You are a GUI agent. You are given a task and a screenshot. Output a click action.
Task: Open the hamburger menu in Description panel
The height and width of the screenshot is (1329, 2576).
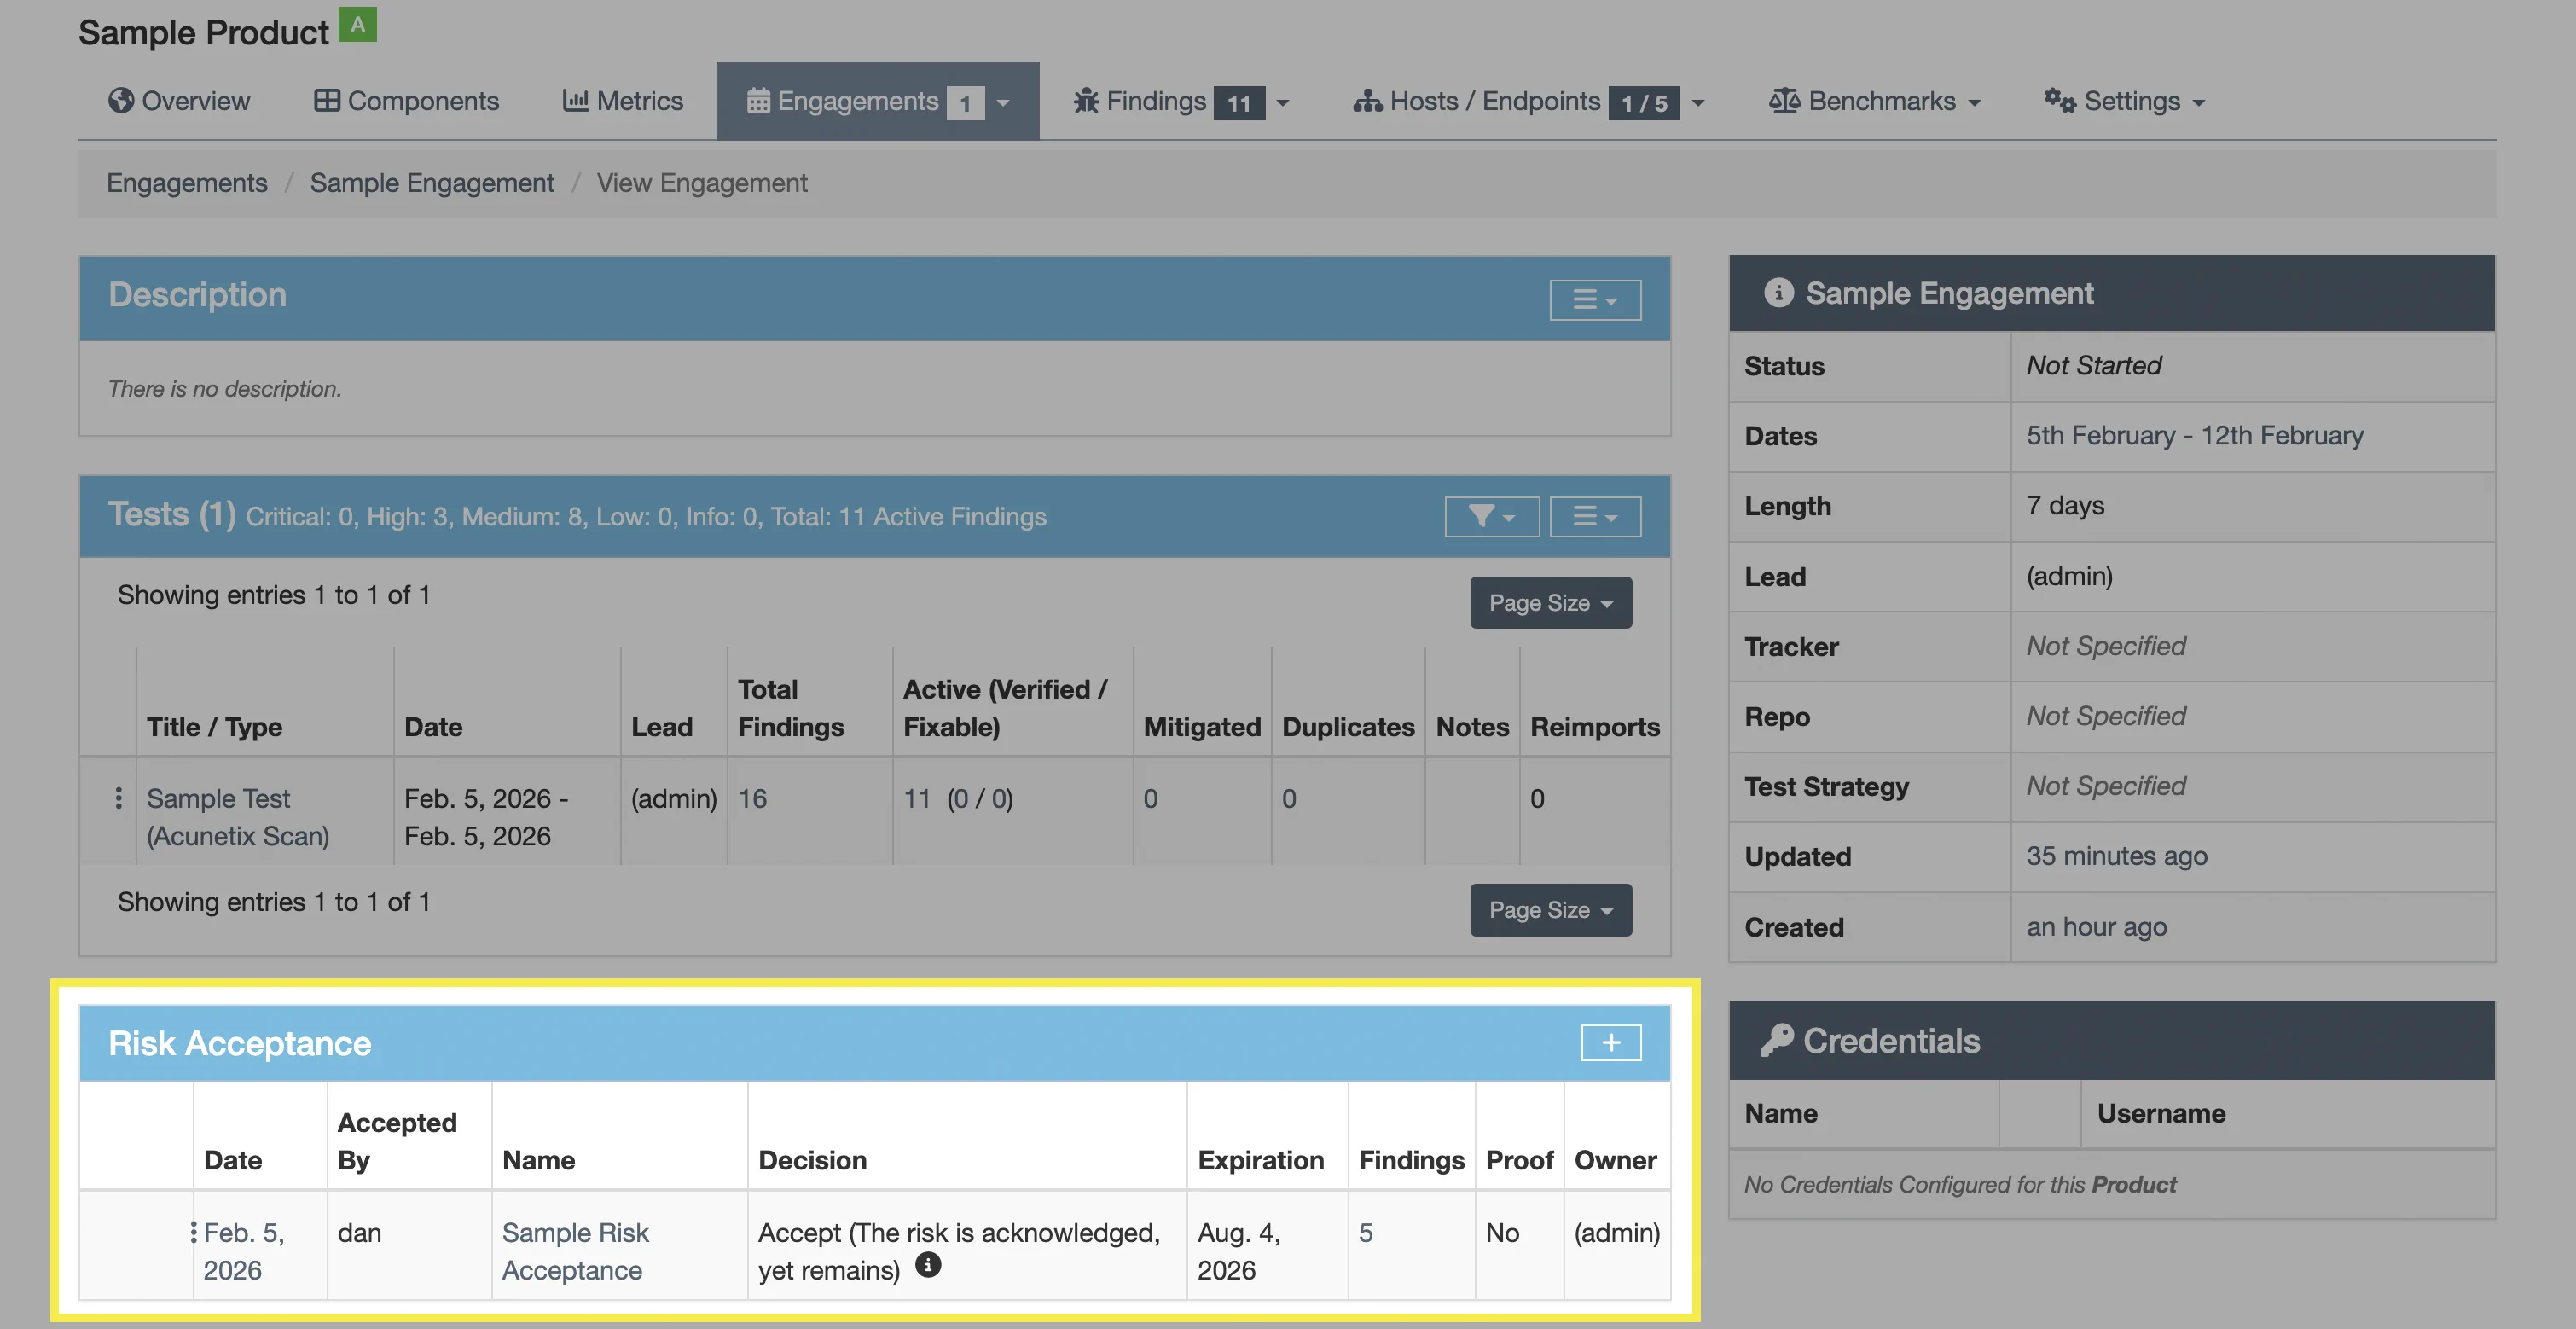[1594, 300]
